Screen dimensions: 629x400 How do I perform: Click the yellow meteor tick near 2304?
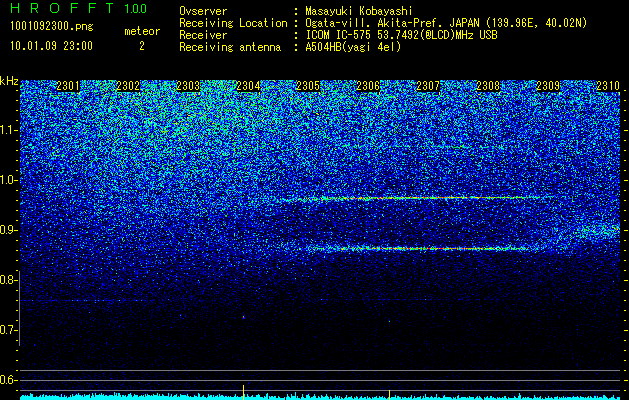pos(243,392)
